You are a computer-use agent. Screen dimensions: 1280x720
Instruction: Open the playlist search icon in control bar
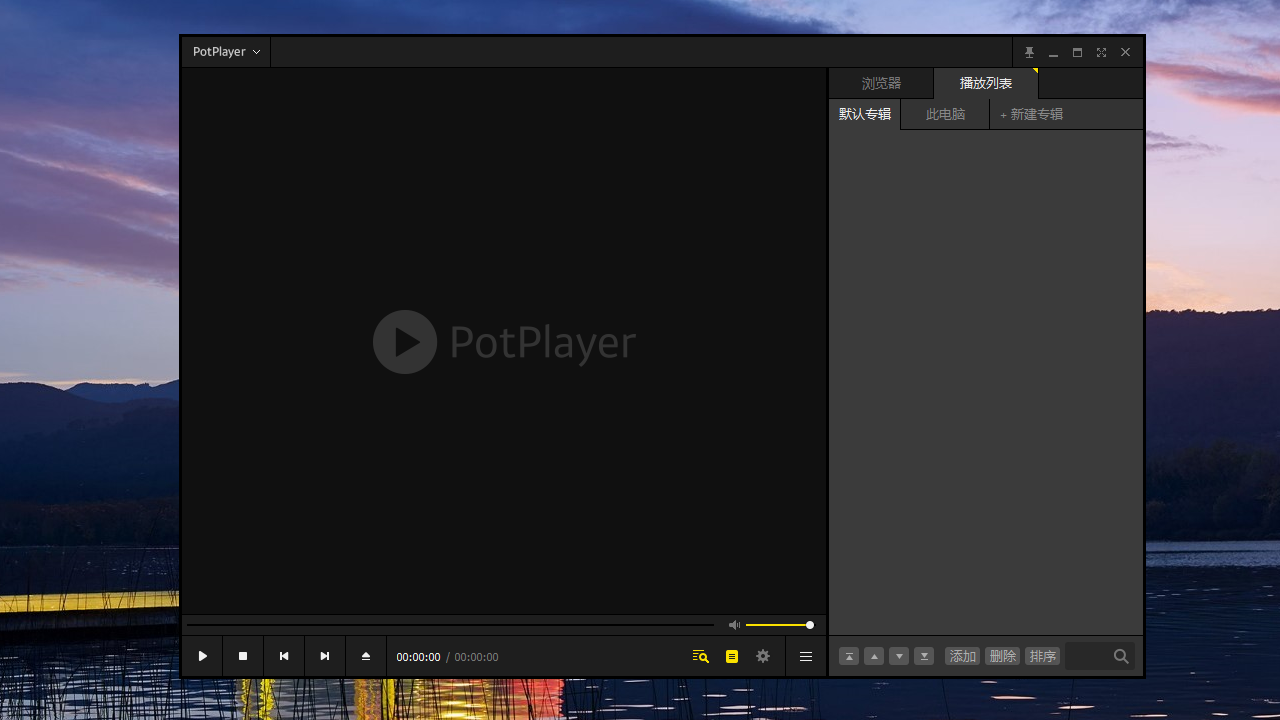[700, 657]
